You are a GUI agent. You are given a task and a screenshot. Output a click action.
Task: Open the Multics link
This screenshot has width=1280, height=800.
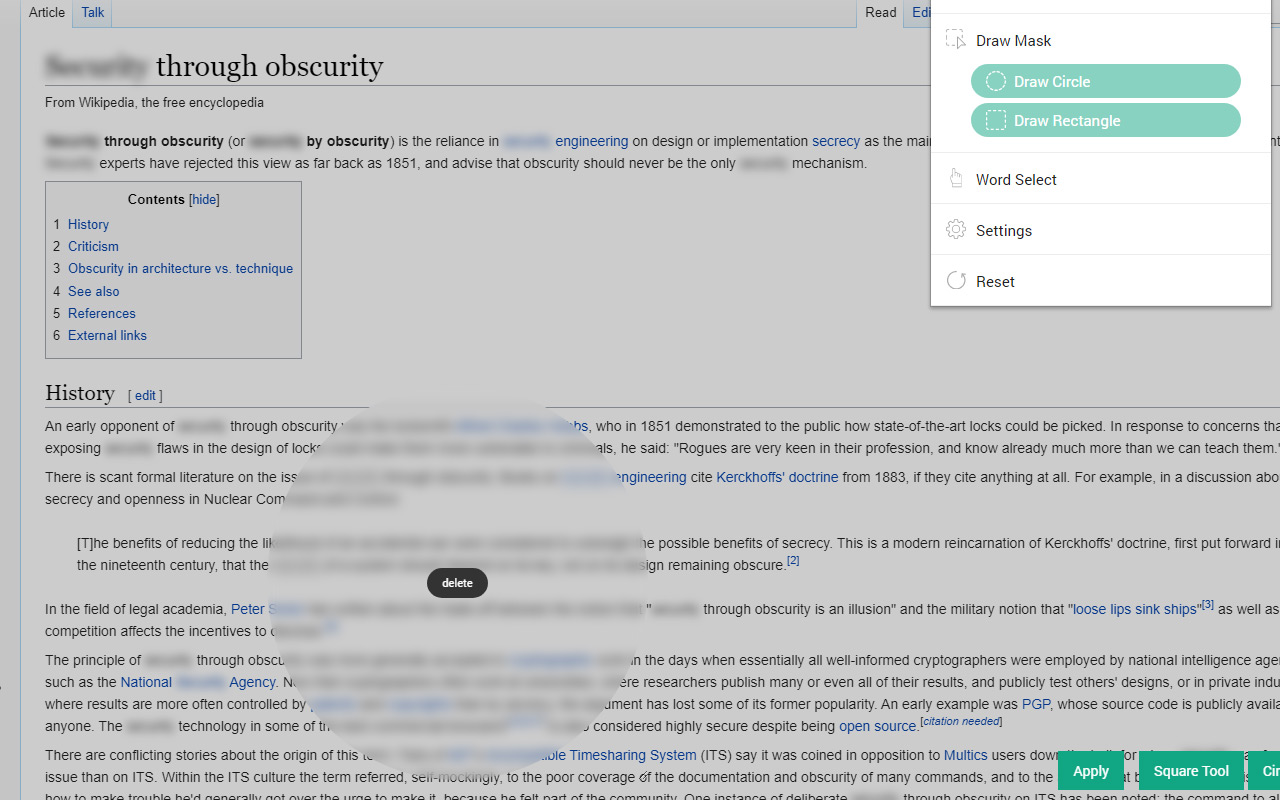965,755
